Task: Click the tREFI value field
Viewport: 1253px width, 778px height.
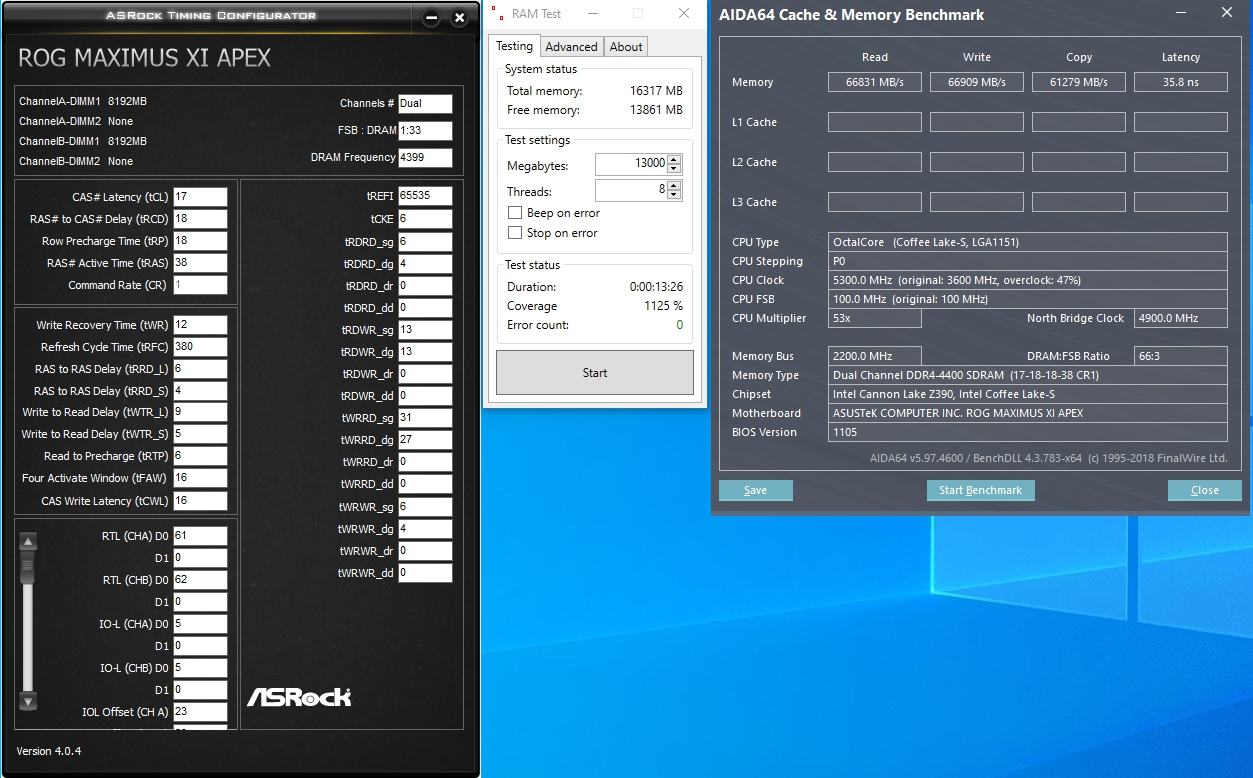Action: click(425, 196)
